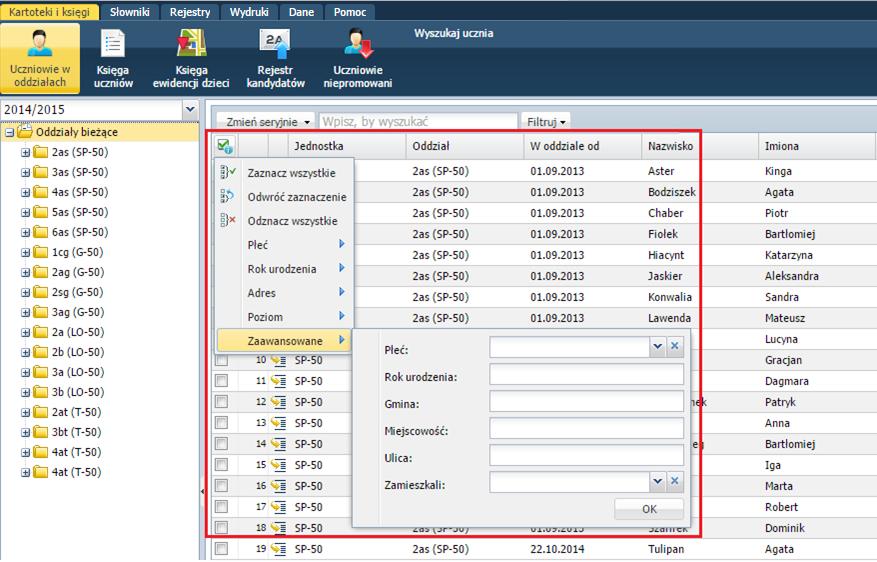The width and height of the screenshot is (877, 562).
Task: Choose Zaznacz wszystkie menu entry
Action: (284, 172)
